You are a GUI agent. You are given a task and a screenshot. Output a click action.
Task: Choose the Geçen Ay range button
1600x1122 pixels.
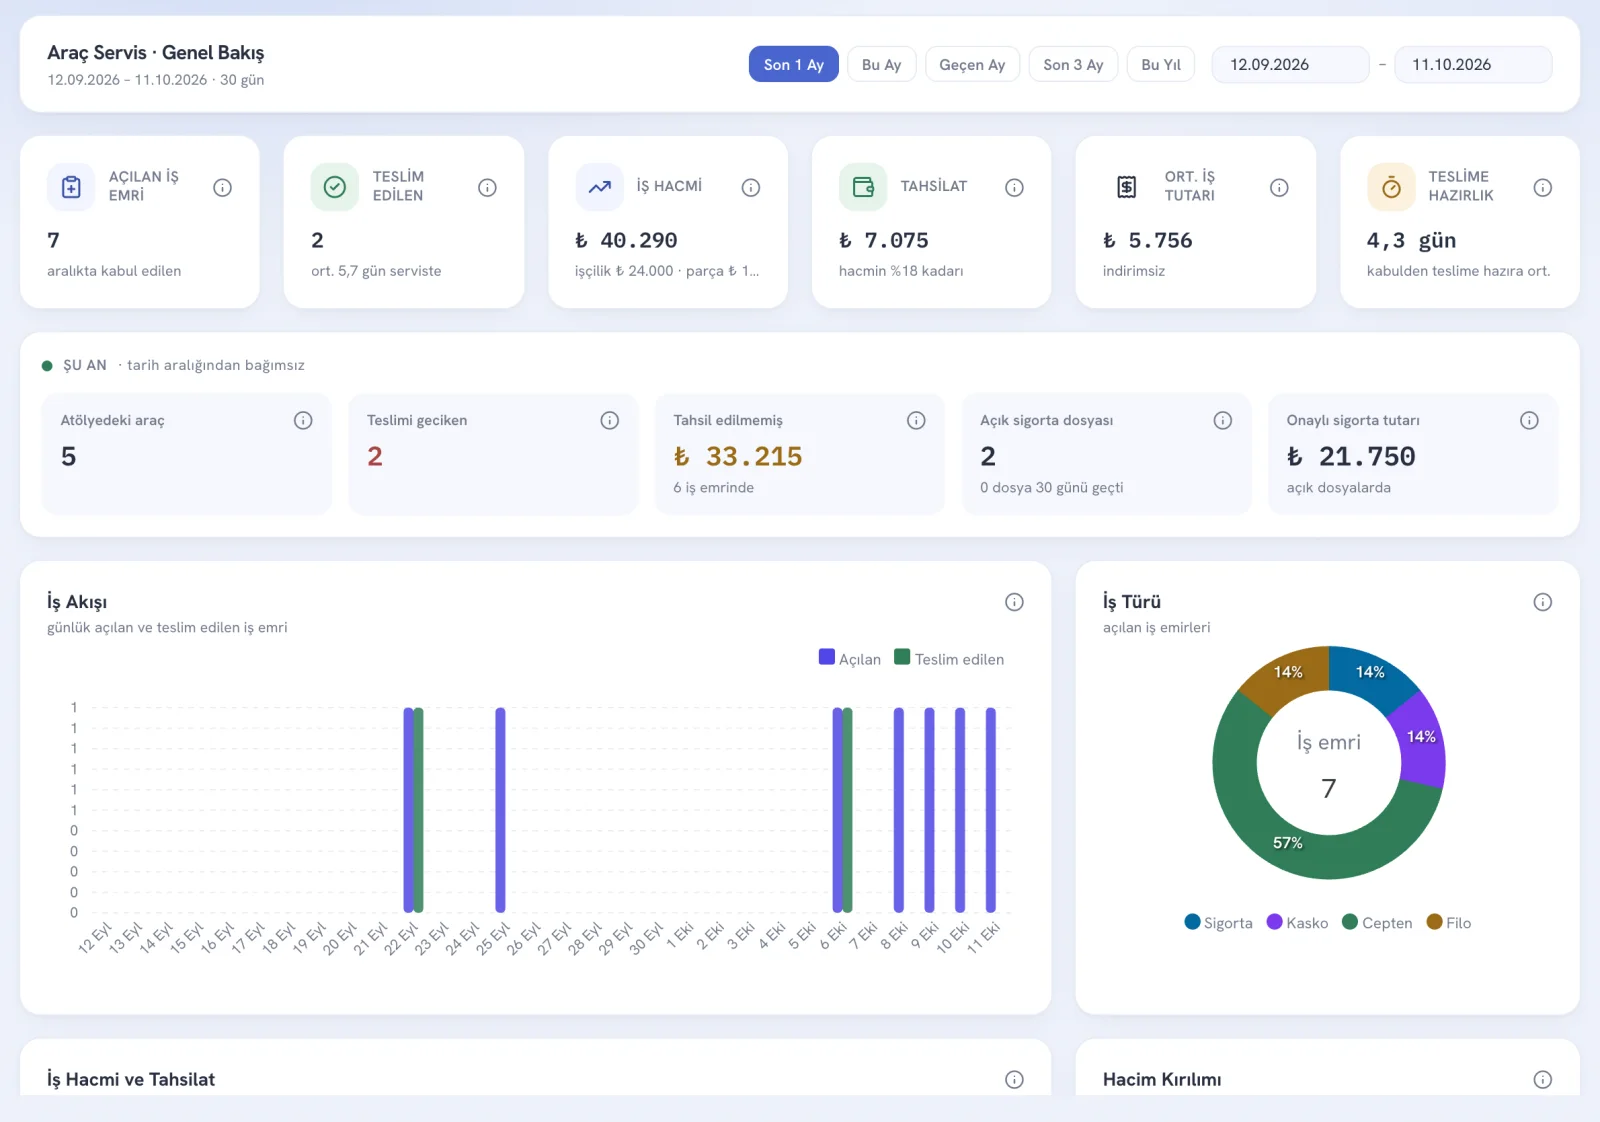point(972,64)
